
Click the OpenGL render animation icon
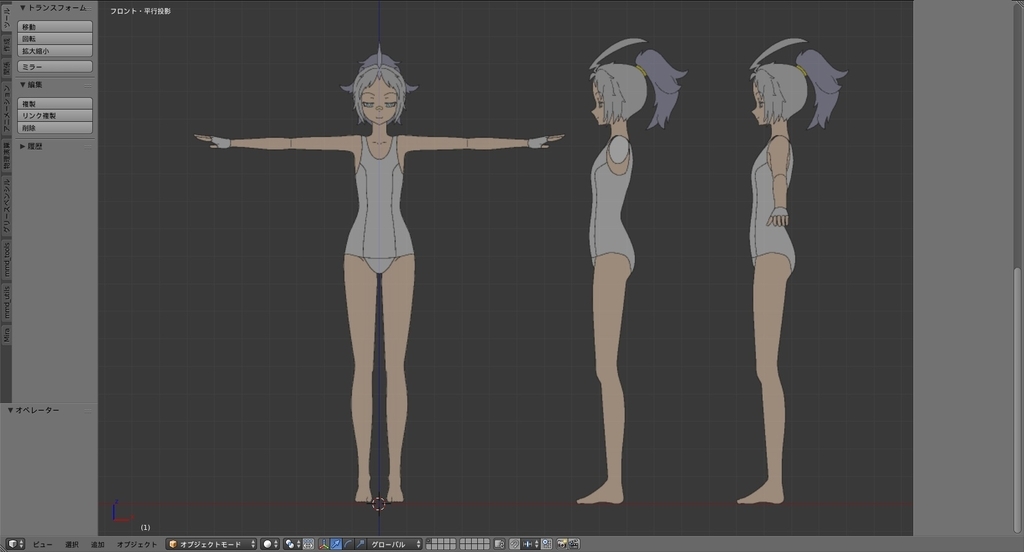coord(573,544)
